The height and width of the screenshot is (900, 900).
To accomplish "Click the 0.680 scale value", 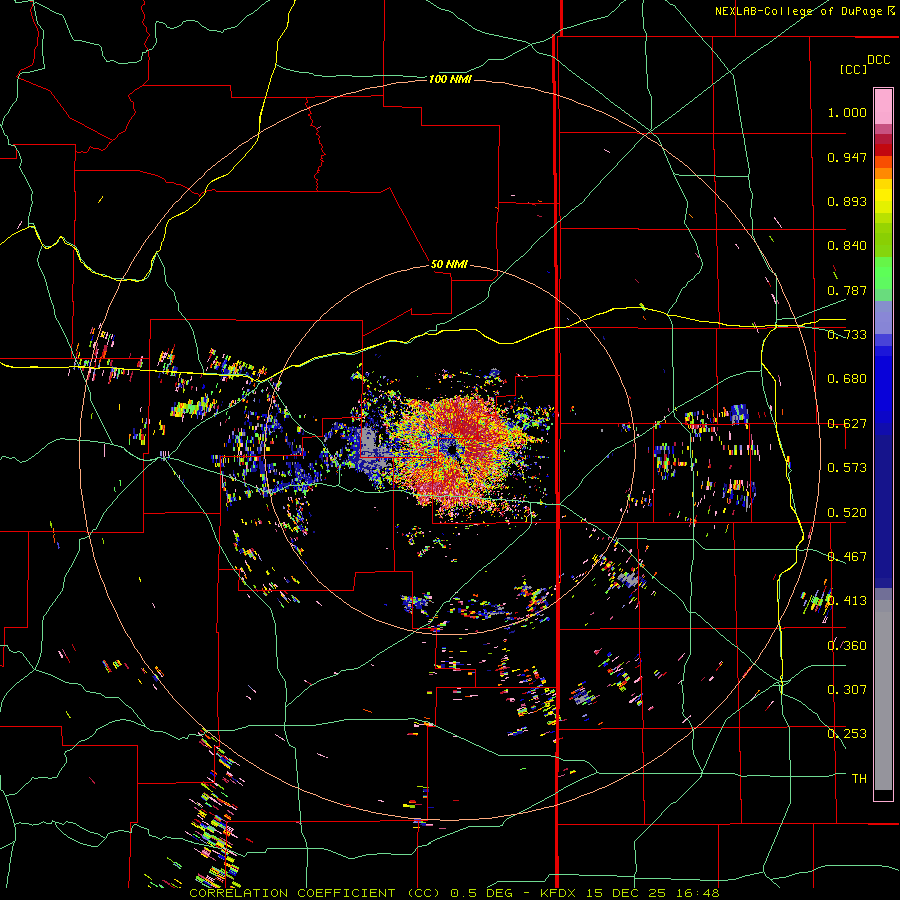I will 847,379.
